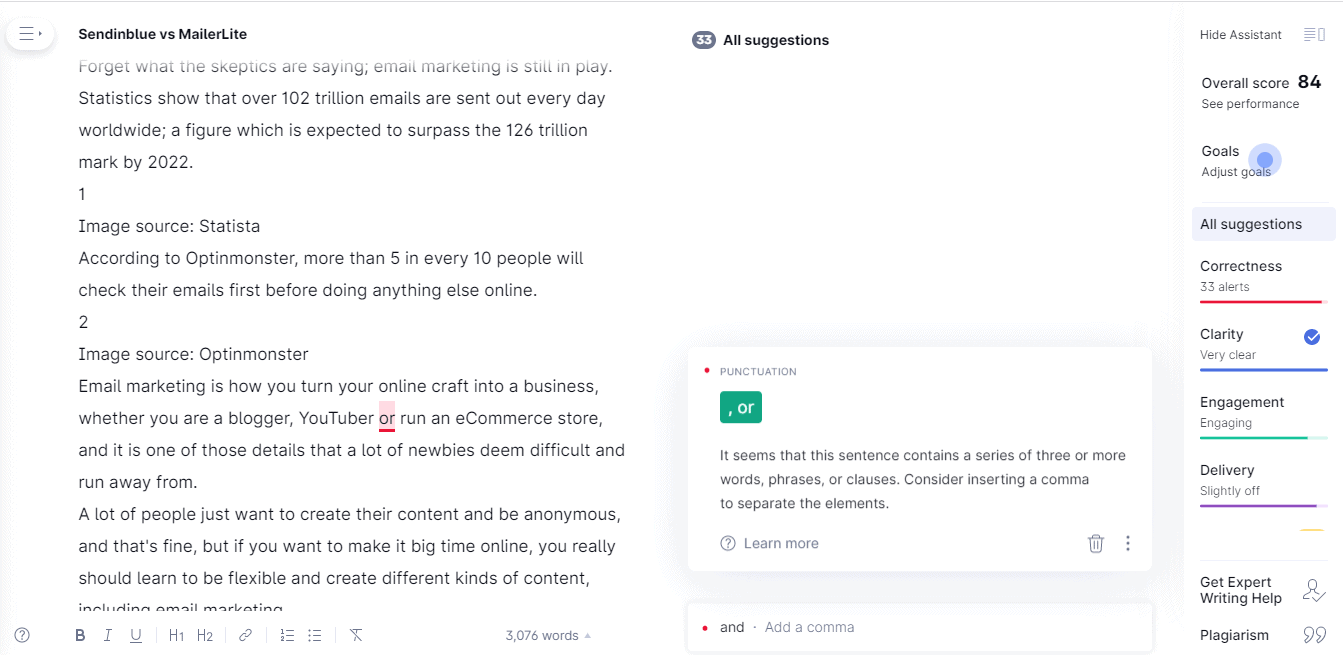Apply italic formatting
The width and height of the screenshot is (1343, 655).
108,635
